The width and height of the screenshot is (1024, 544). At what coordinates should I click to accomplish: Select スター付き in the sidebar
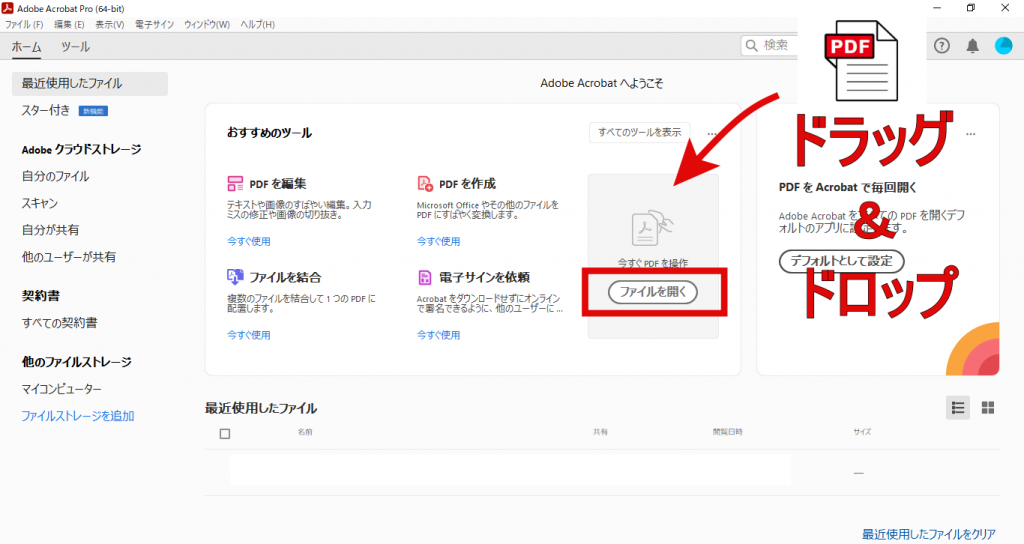(x=46, y=110)
